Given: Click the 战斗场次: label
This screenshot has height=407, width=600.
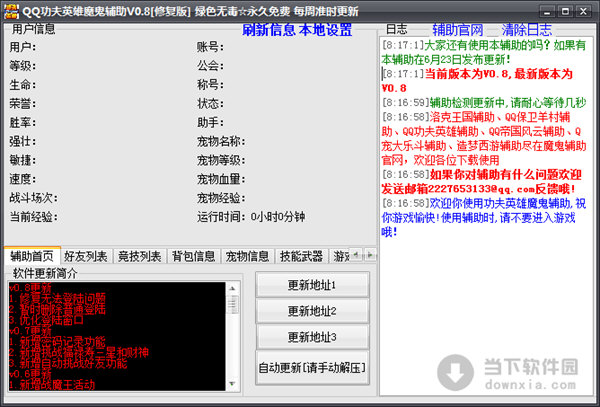Looking at the screenshot, I should click(x=34, y=198).
